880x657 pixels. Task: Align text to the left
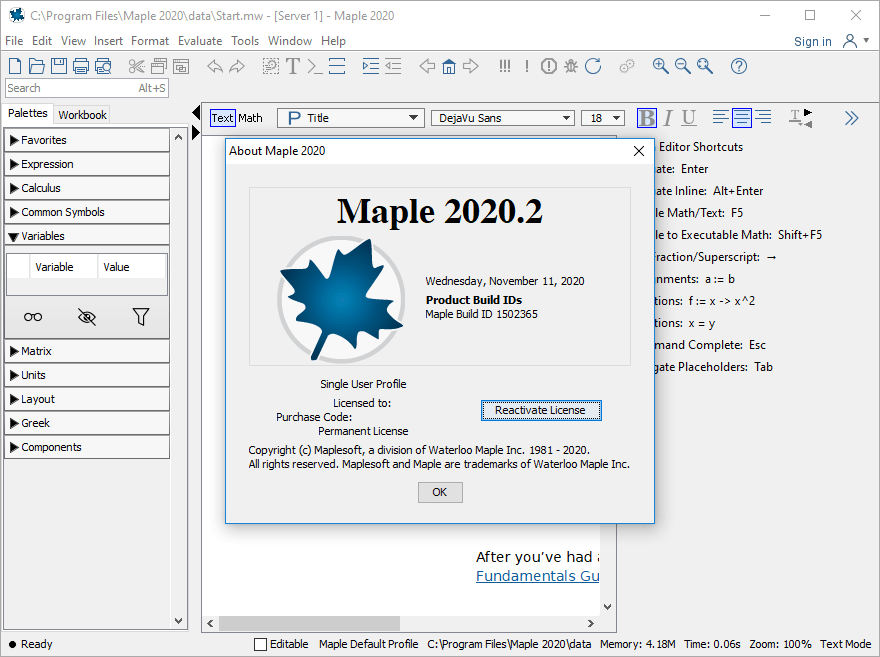click(x=721, y=117)
